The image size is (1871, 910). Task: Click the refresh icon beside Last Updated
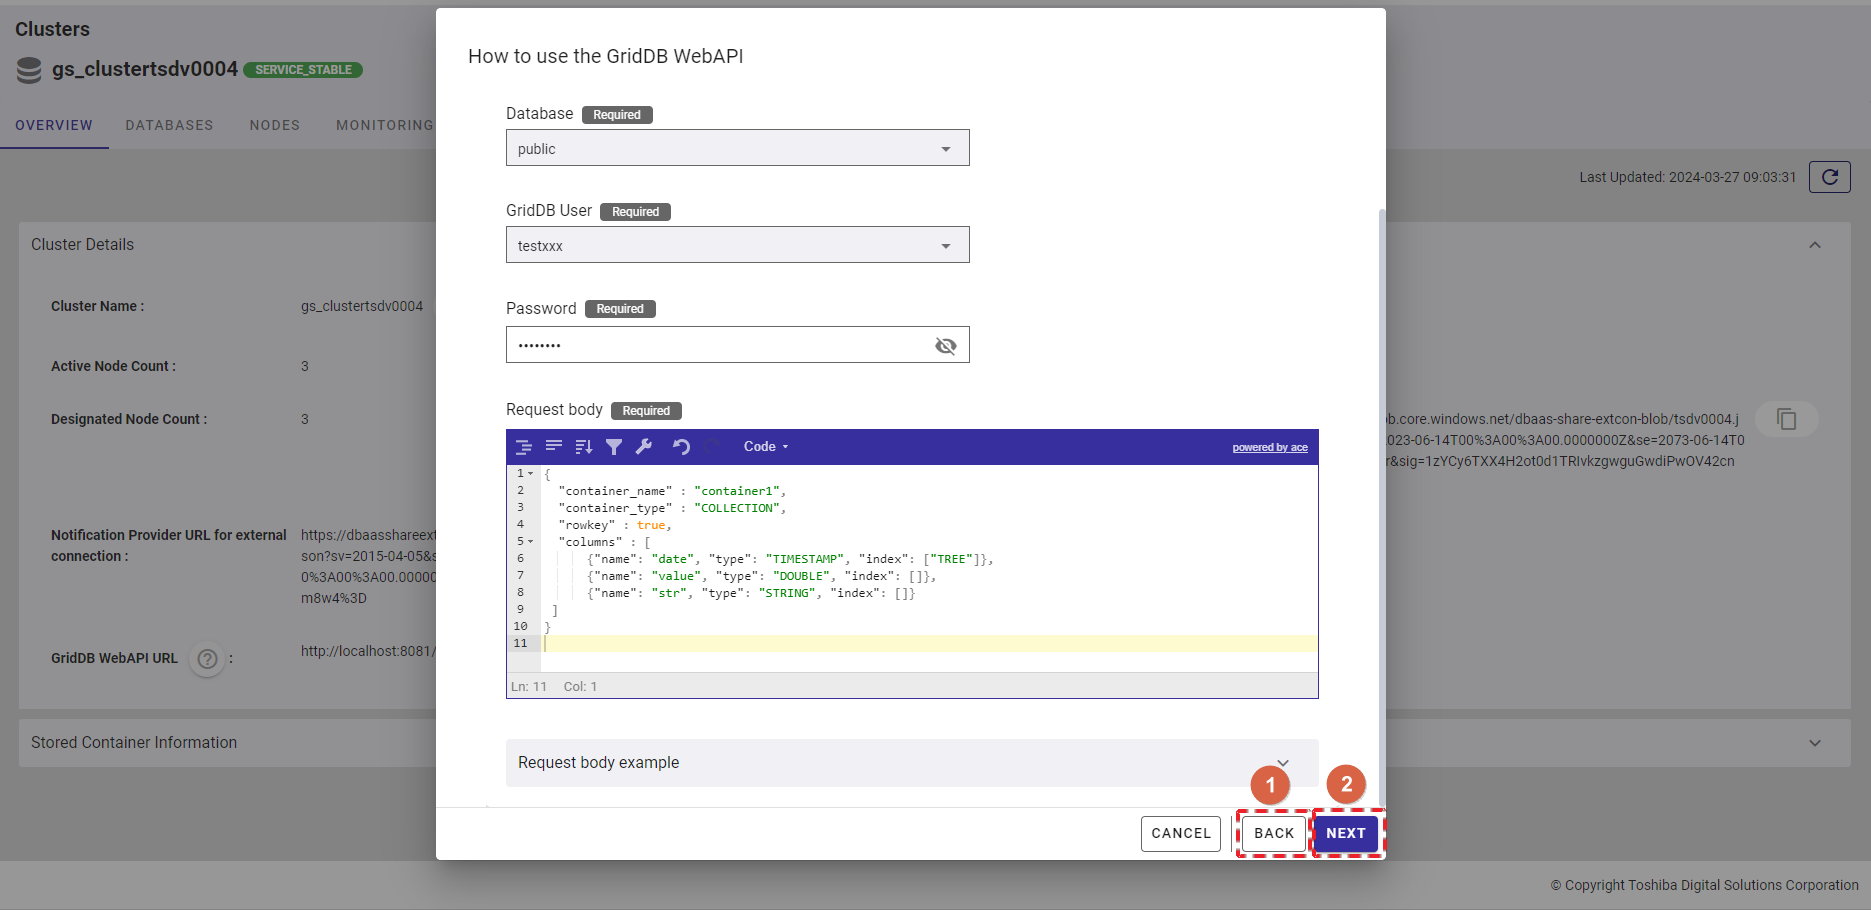(x=1829, y=177)
